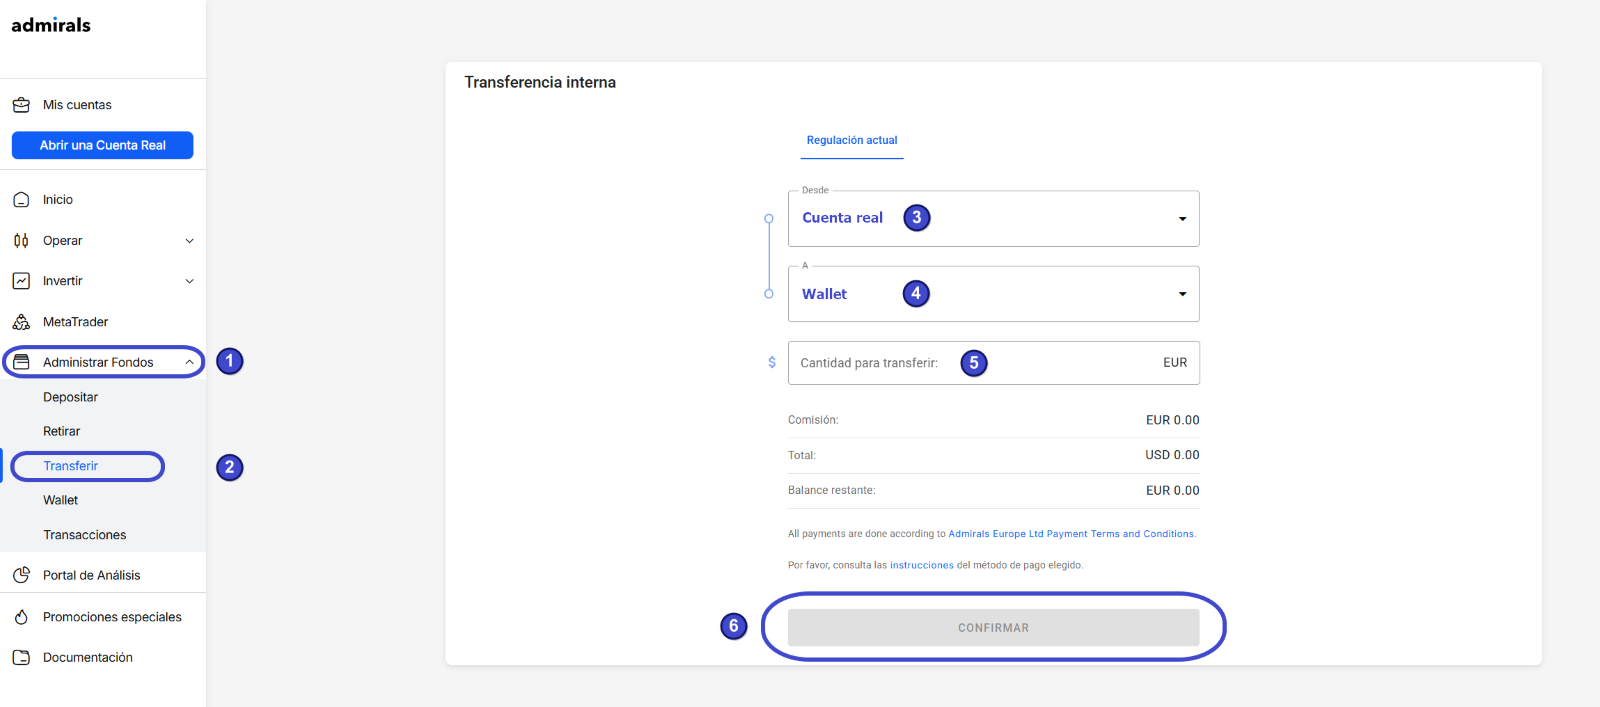This screenshot has height=707, width=1600.
Task: Click the dollar sign icon beside amount field
Action: (772, 362)
